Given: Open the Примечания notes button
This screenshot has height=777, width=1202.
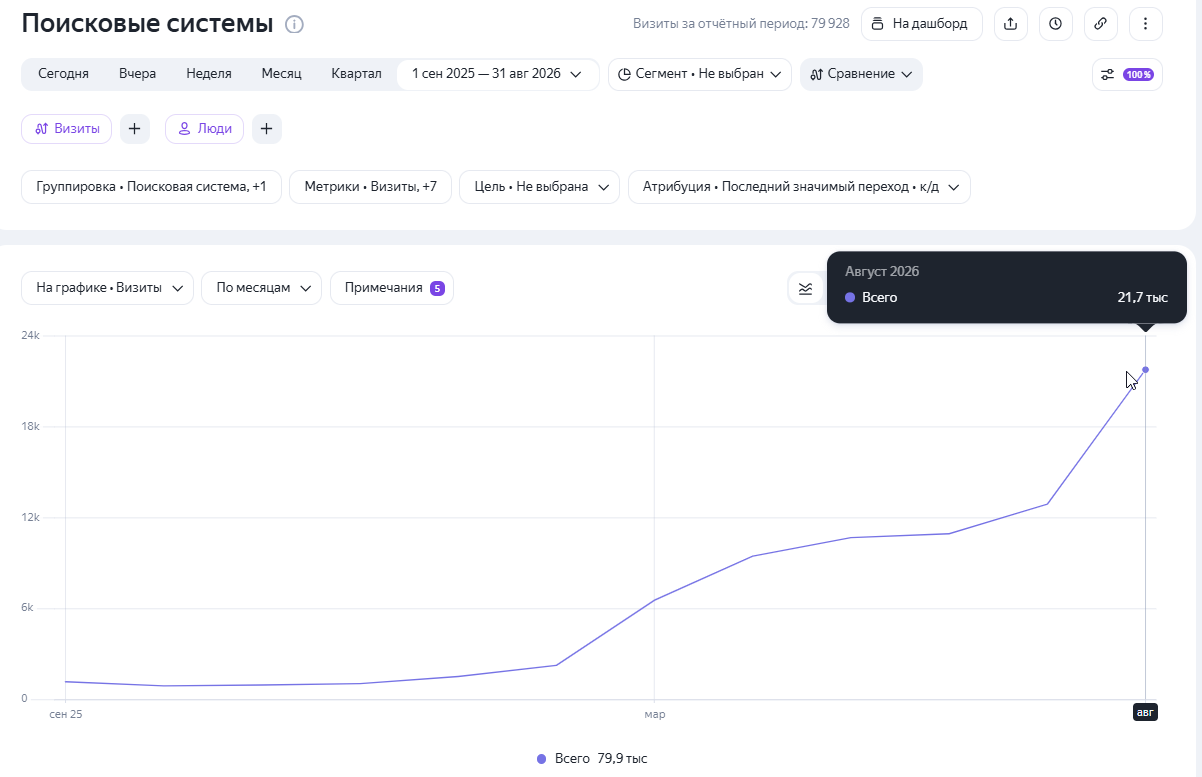Looking at the screenshot, I should 392,288.
